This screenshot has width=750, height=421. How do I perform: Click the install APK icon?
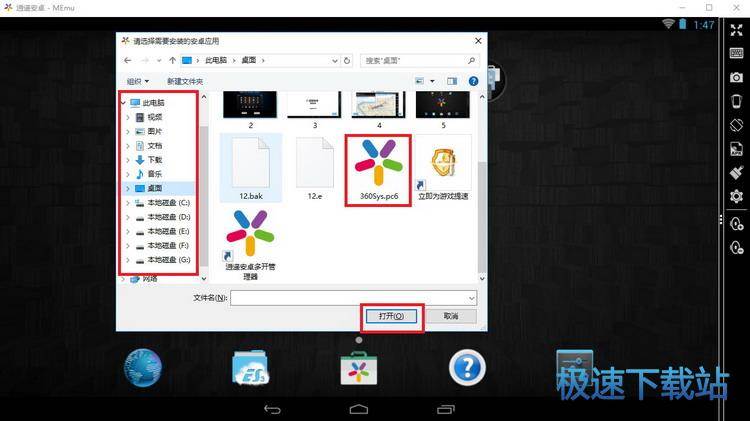(x=737, y=149)
